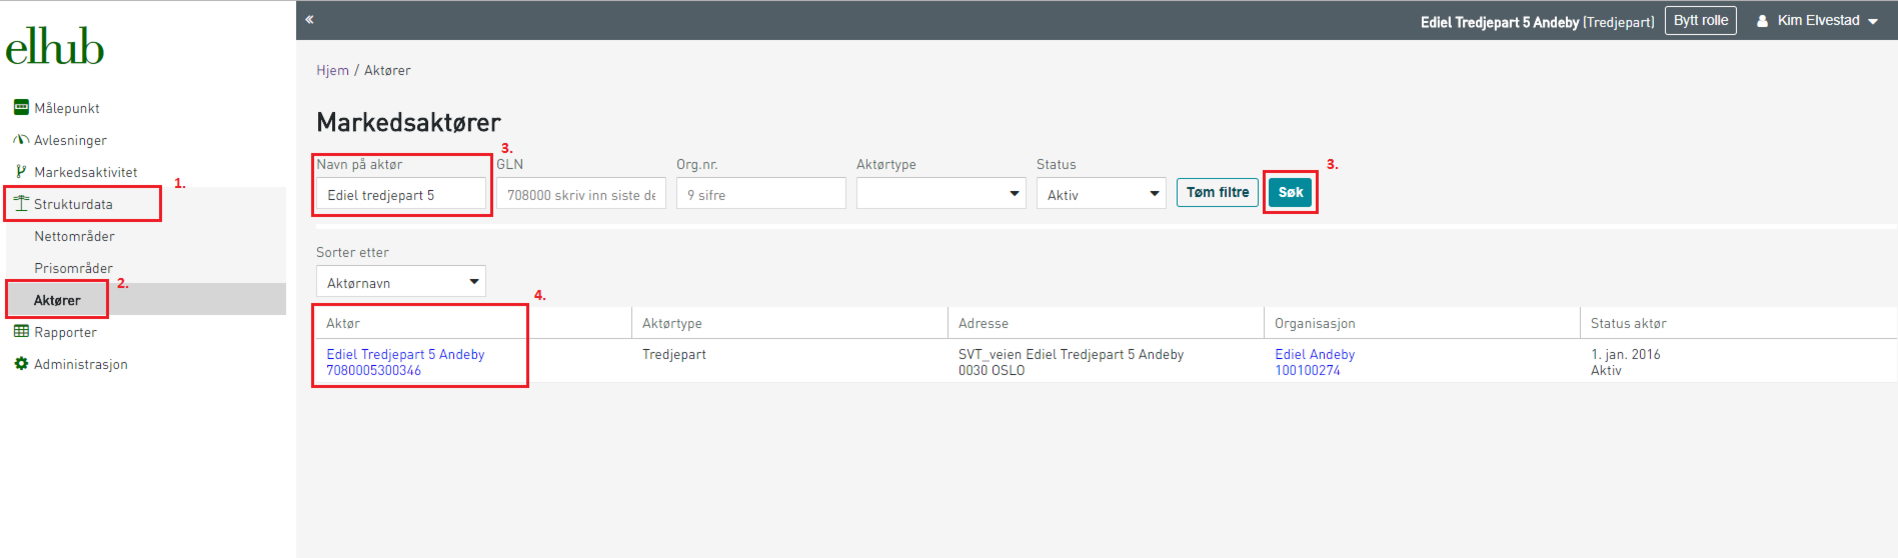Click the Målepunkt meter icon
Viewport: 1898px width, 558px height.
21,107
